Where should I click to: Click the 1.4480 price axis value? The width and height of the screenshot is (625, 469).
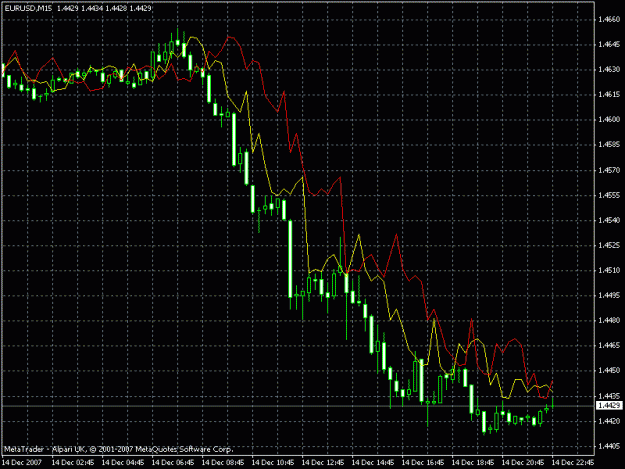pos(609,320)
